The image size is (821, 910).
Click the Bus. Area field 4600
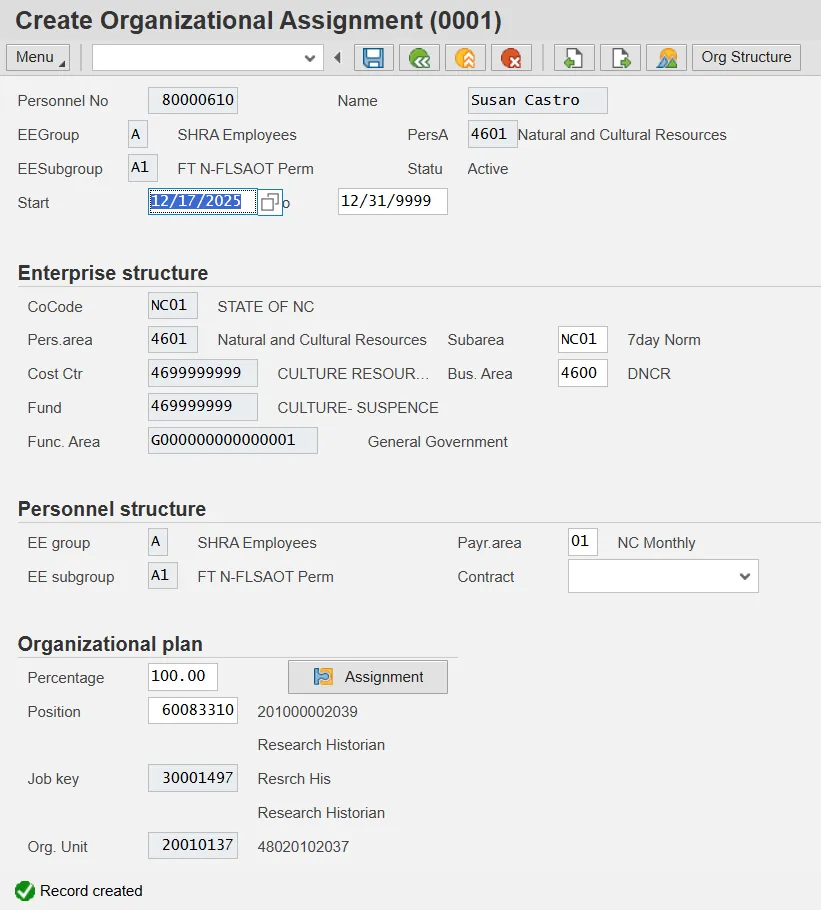pyautogui.click(x=583, y=373)
